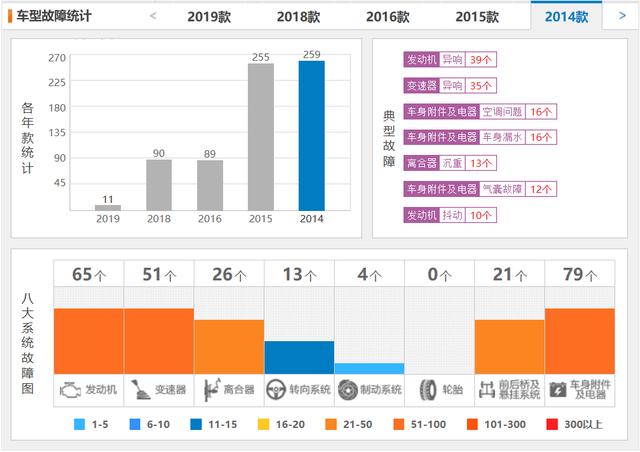Click the 0个 count header for tires
The image size is (640, 452).
[x=440, y=274]
